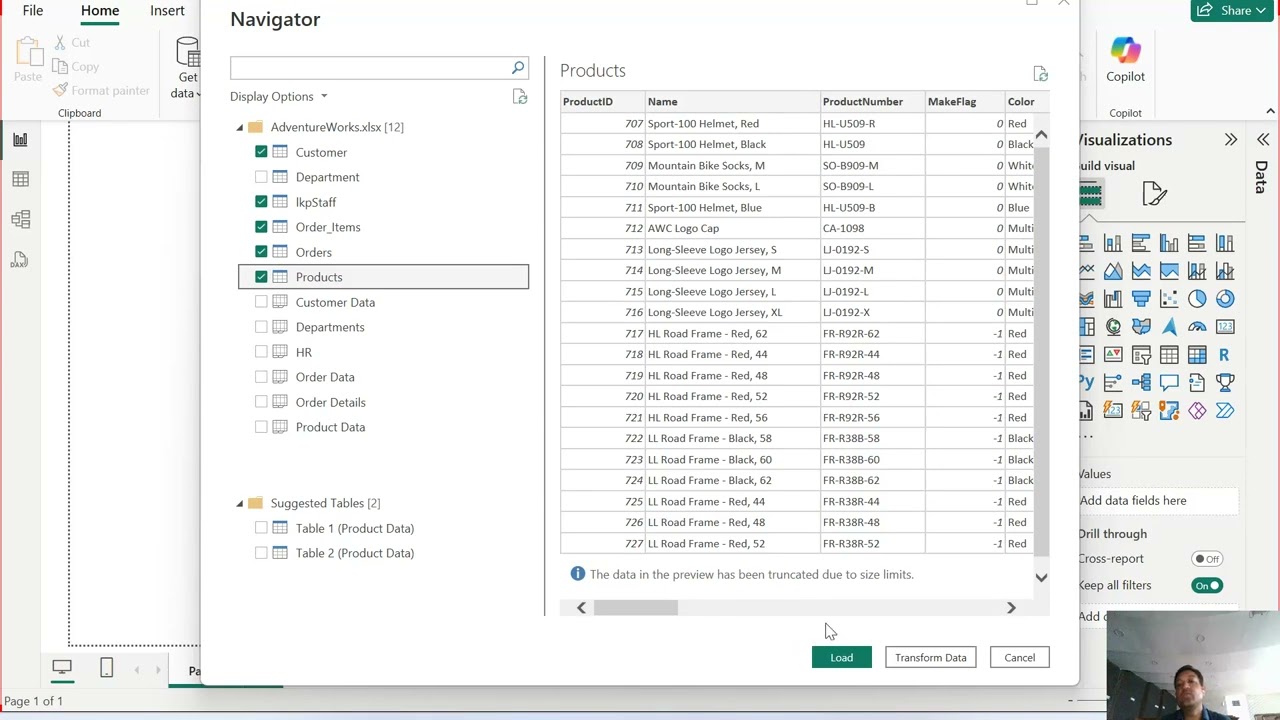The width and height of the screenshot is (1280, 720).
Task: Check the Customer Data sheet checkbox
Action: [261, 302]
